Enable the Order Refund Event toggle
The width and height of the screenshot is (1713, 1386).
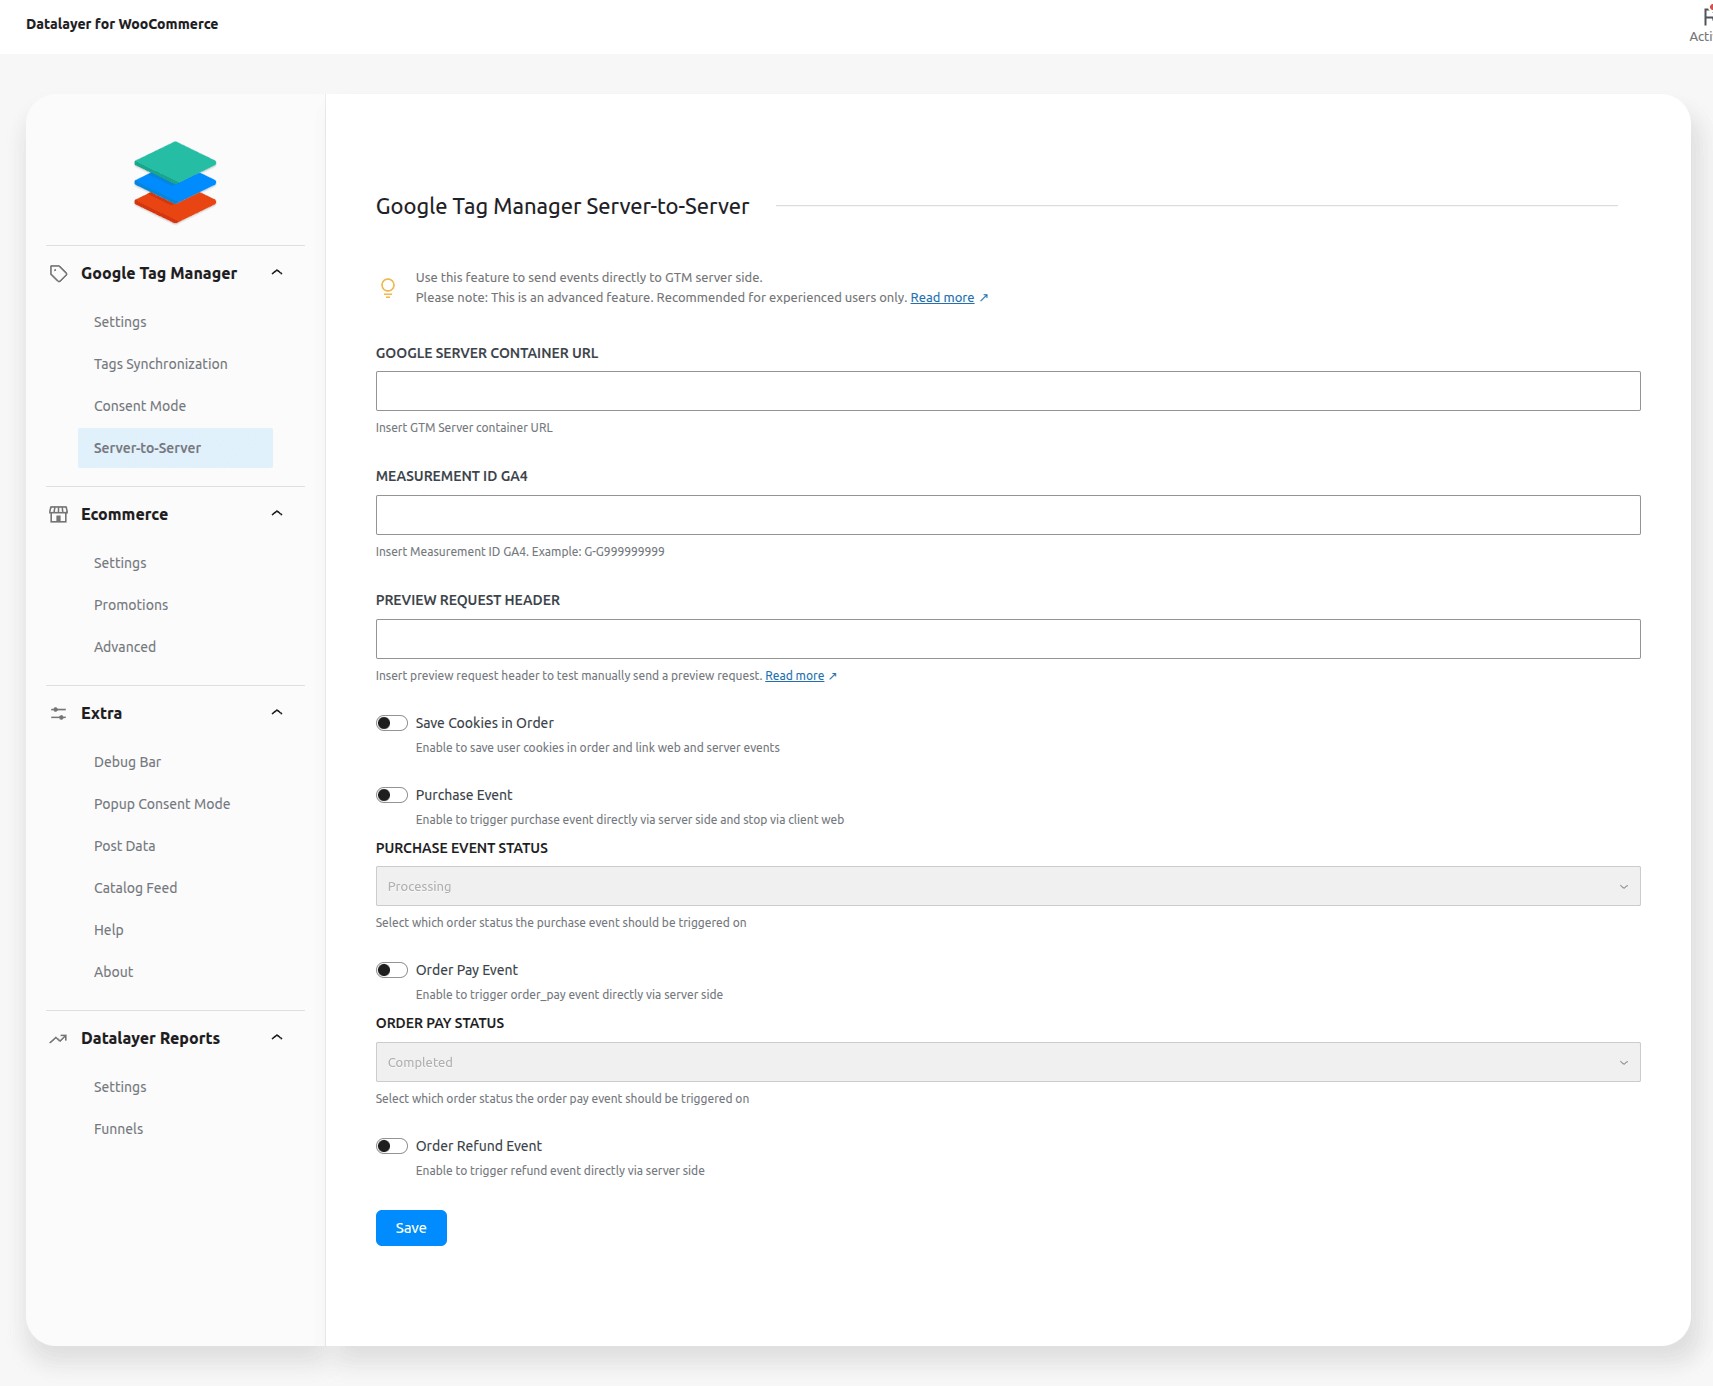pos(391,1146)
